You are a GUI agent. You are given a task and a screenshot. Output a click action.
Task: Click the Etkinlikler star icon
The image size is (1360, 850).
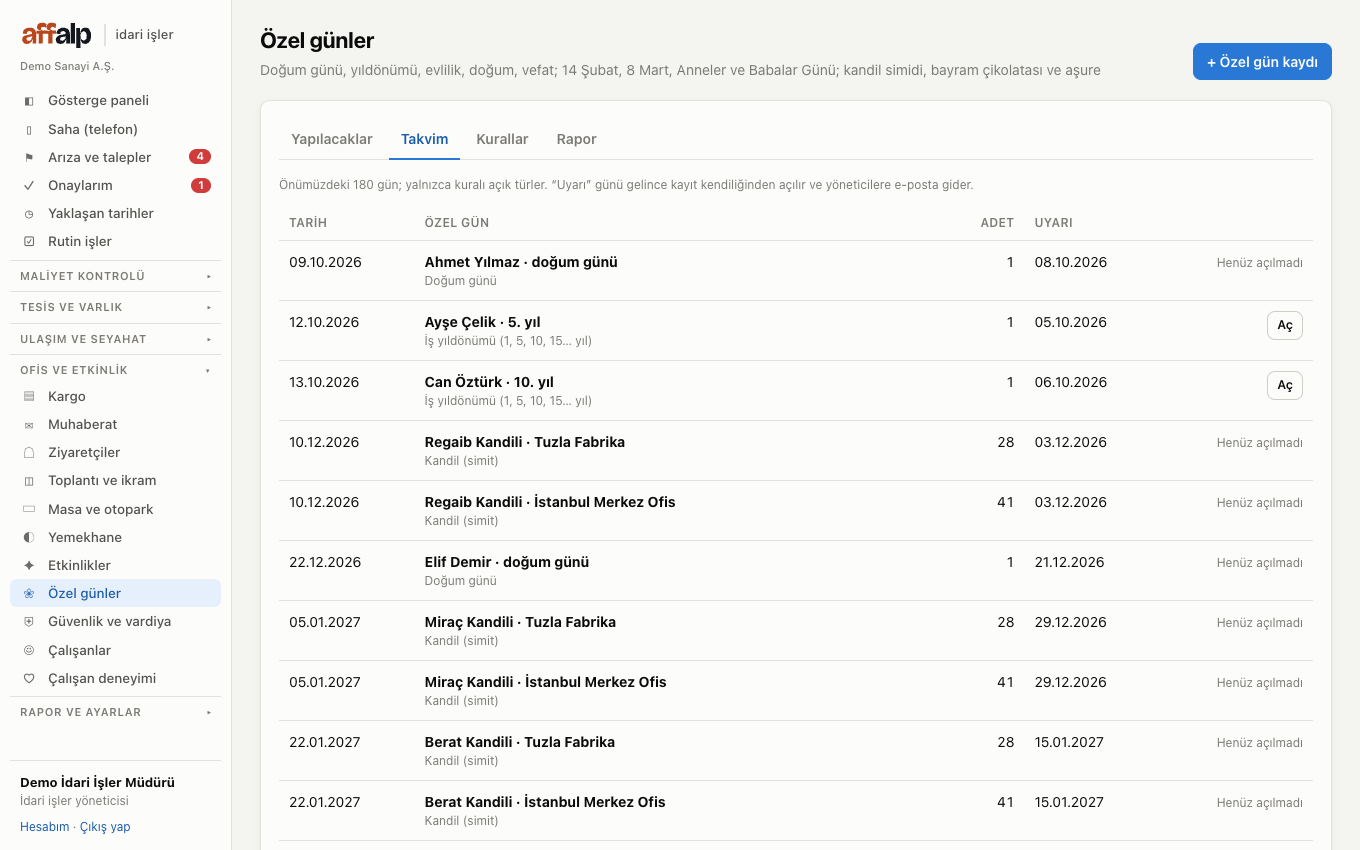29,565
